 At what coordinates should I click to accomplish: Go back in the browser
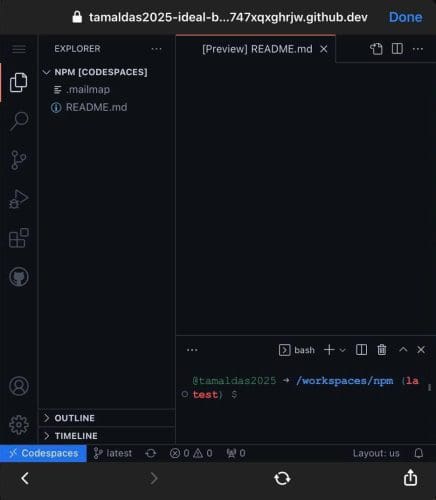tap(25, 479)
